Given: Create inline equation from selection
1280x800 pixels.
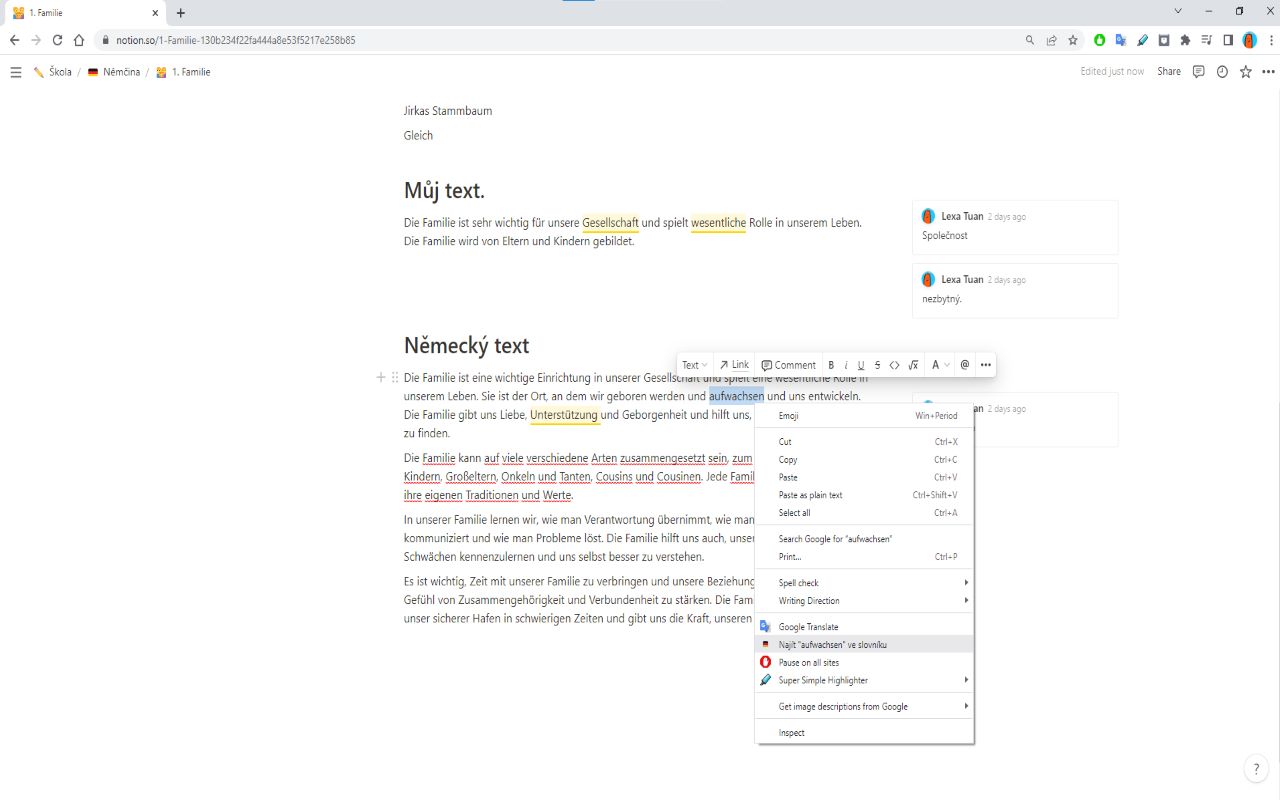Looking at the screenshot, I should (x=913, y=365).
